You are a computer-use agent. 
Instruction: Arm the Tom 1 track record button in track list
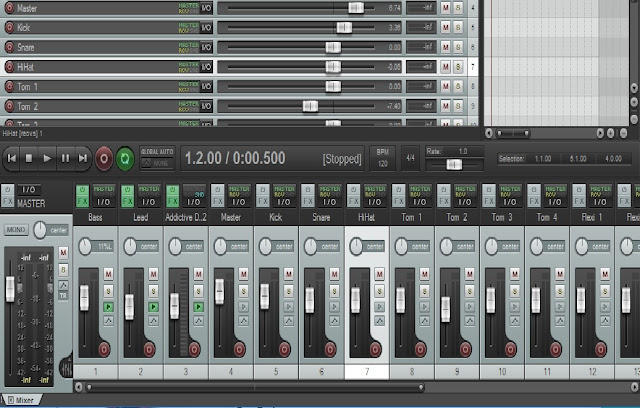(x=9, y=86)
